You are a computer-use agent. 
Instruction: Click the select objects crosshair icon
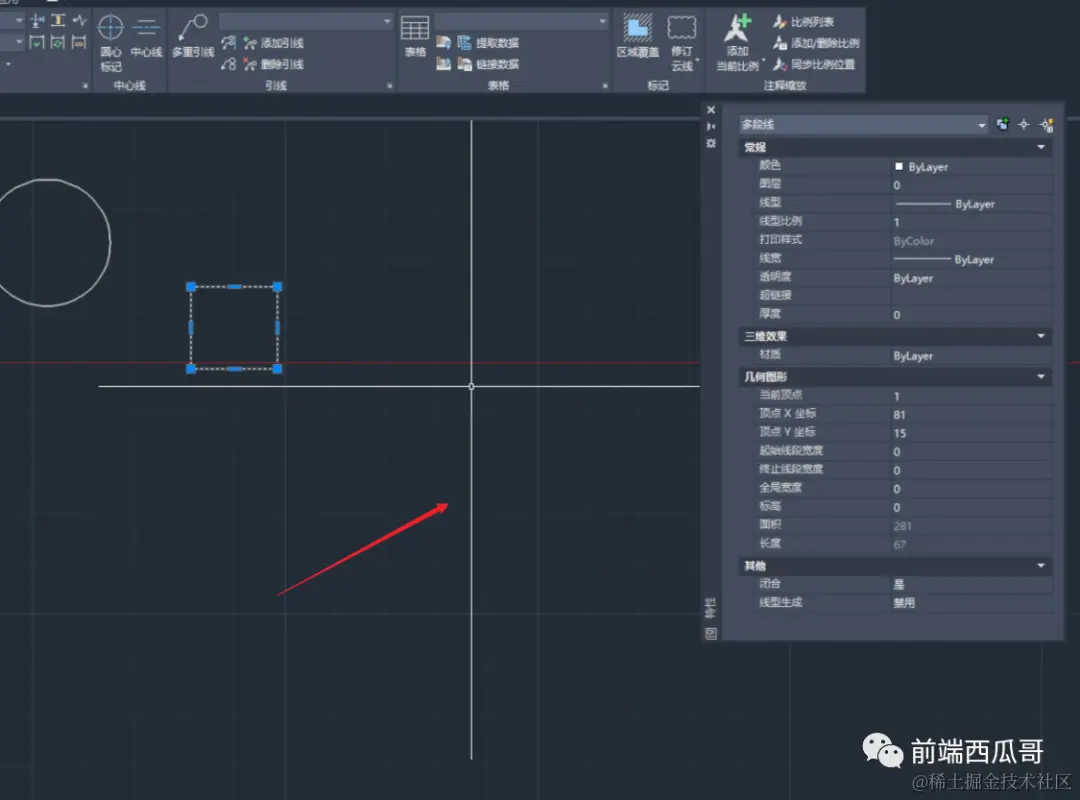pos(1024,124)
